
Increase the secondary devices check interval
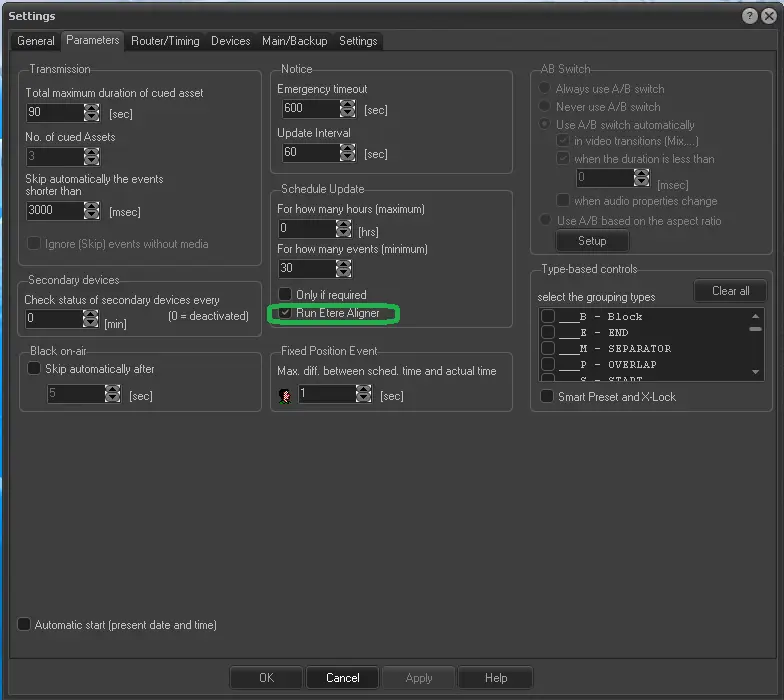click(92, 314)
